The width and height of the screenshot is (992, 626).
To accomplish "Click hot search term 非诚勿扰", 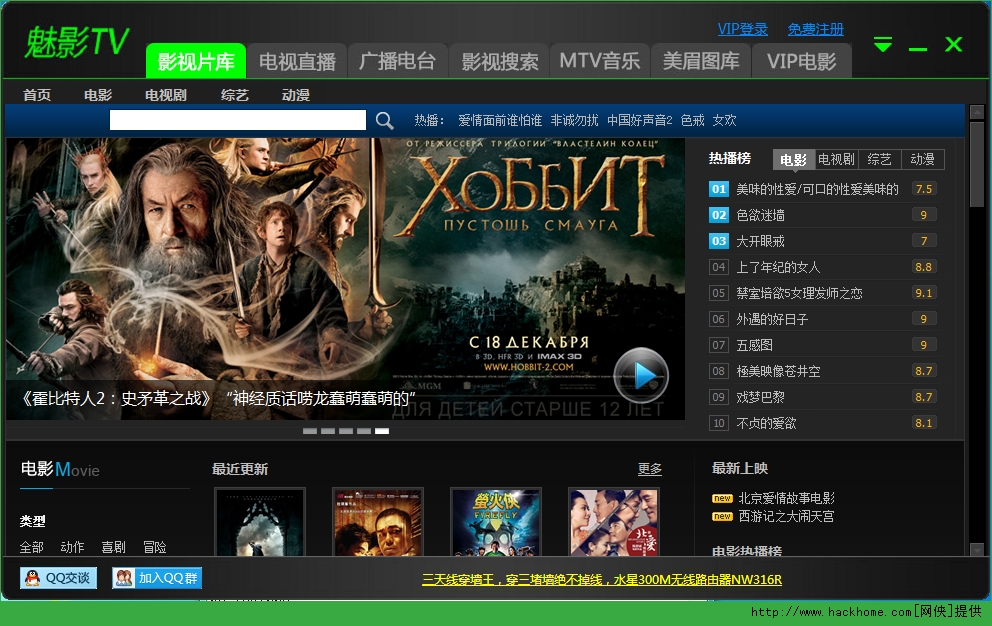I will (574, 120).
